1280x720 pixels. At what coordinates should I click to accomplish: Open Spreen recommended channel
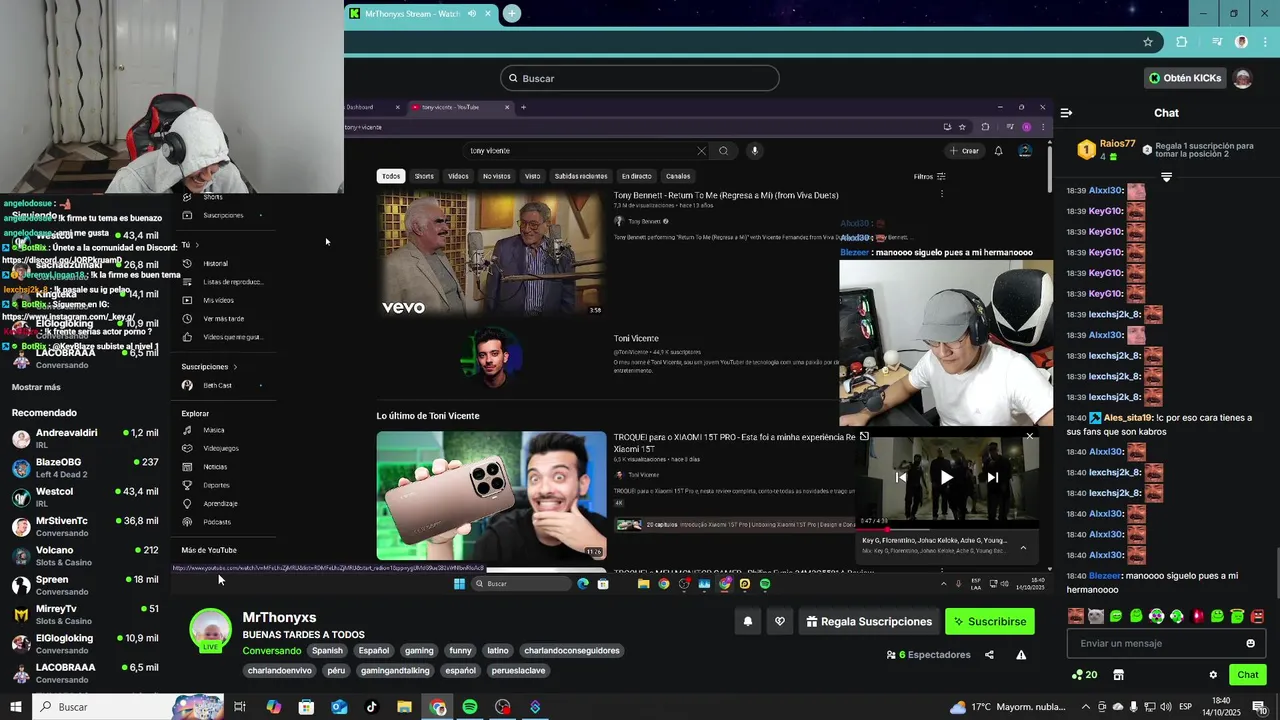[x=85, y=585]
